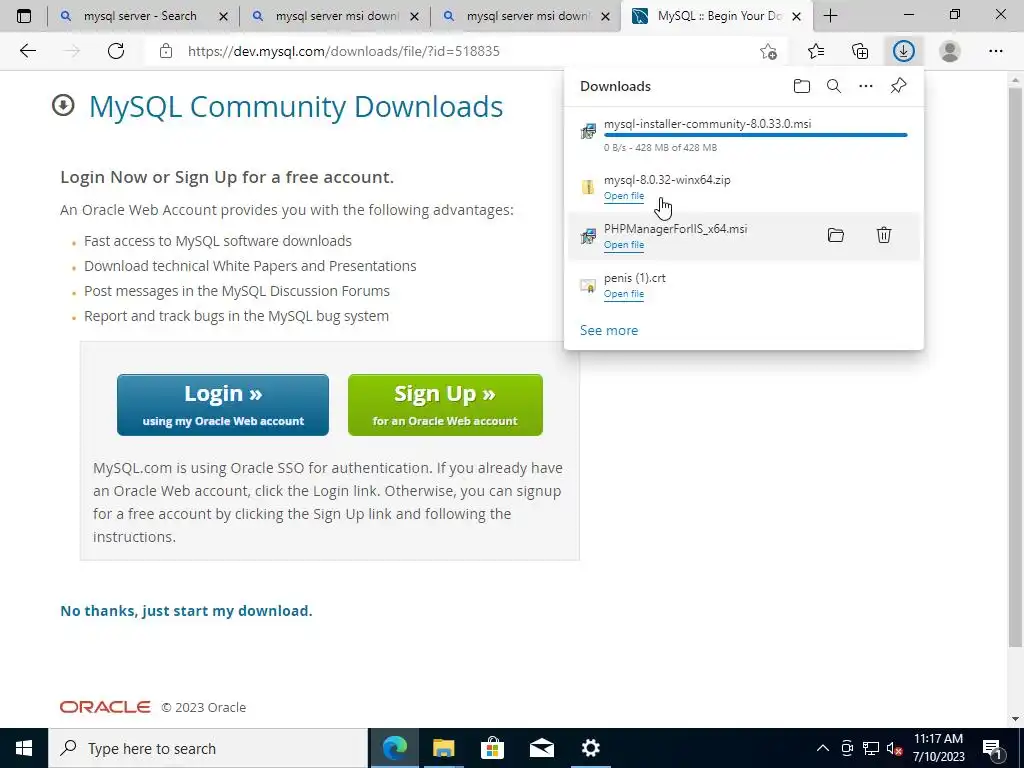View site information lock icon
The image size is (1024, 768).
166,51
